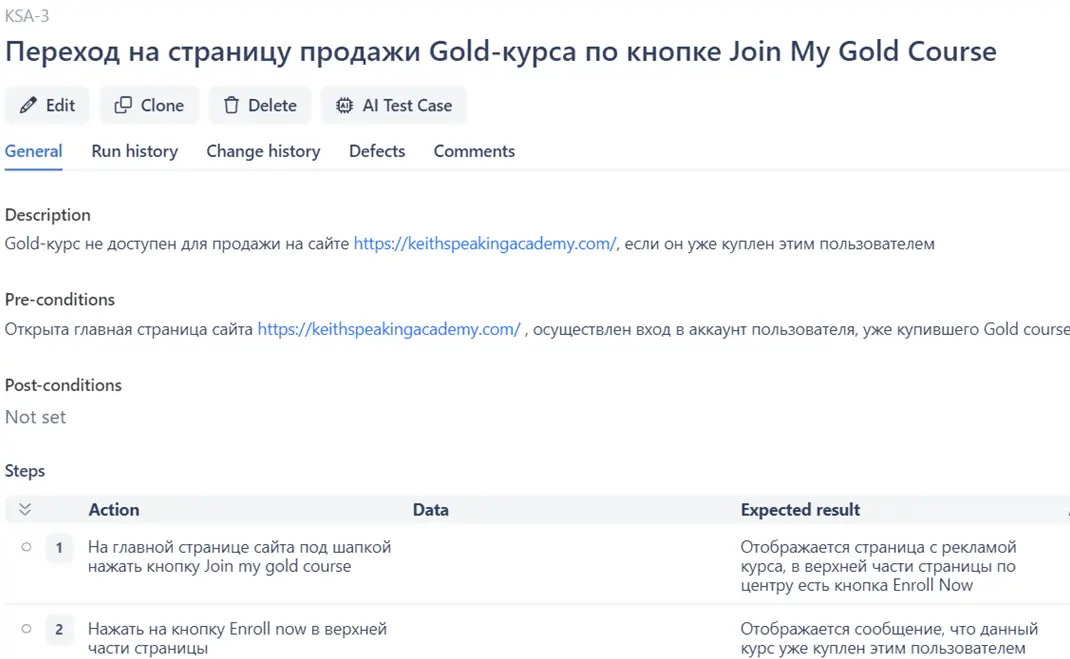Expand all steps with double chevron
This screenshot has height=659, width=1070.
(25, 510)
